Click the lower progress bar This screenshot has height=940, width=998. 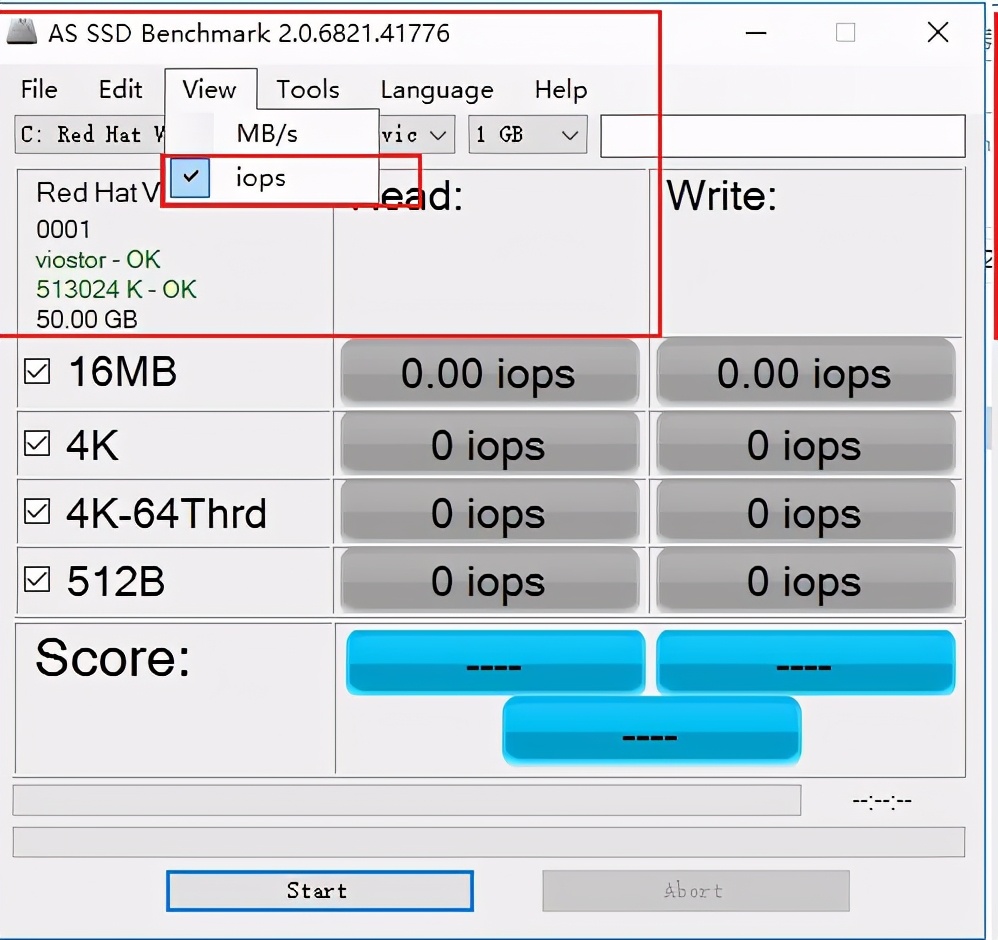(489, 842)
